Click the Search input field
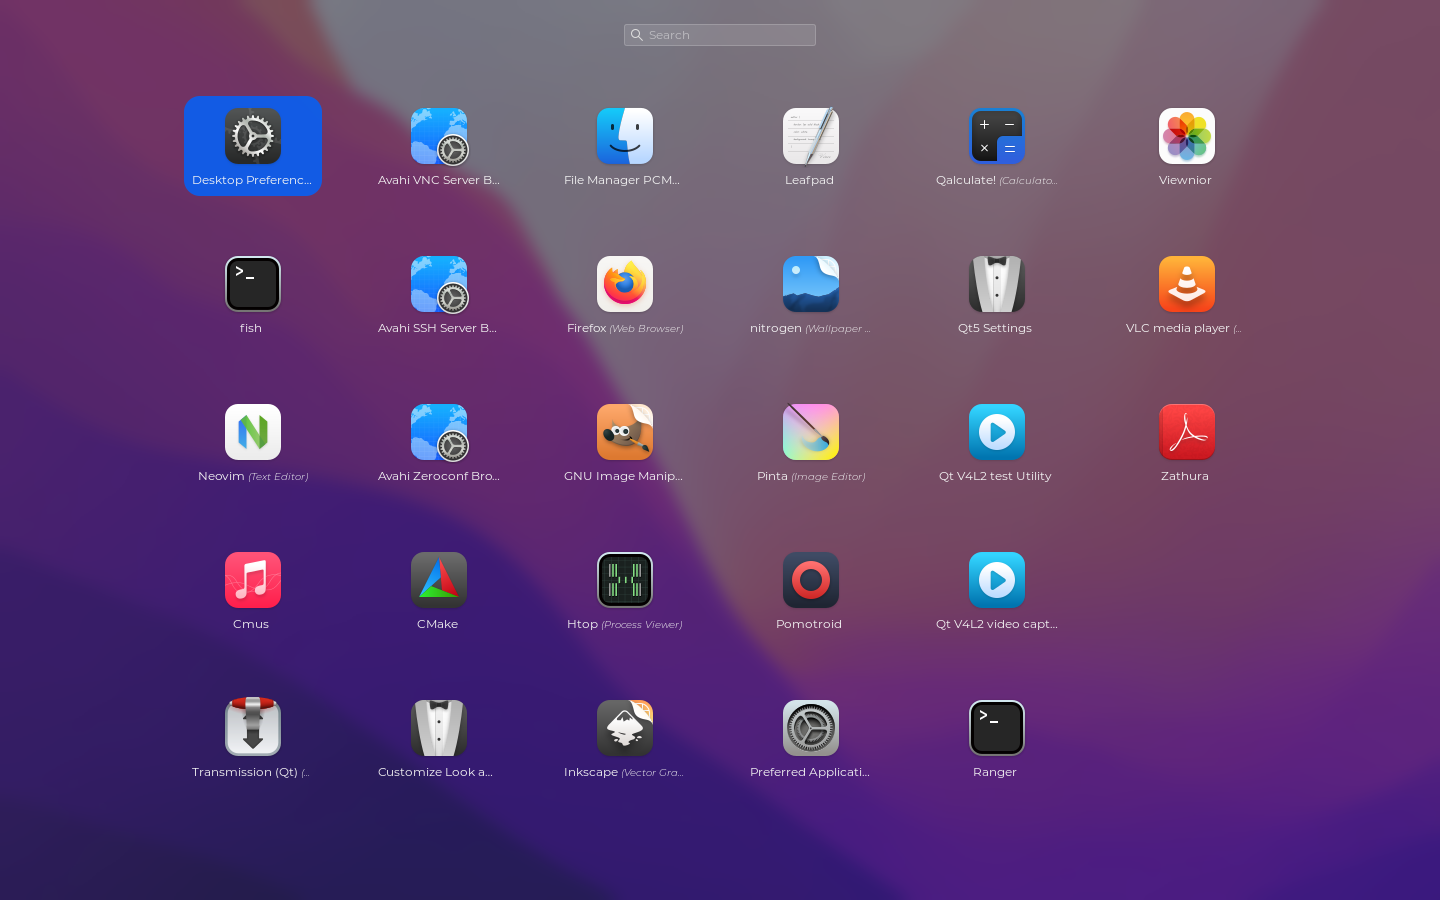The width and height of the screenshot is (1440, 900). pos(720,35)
